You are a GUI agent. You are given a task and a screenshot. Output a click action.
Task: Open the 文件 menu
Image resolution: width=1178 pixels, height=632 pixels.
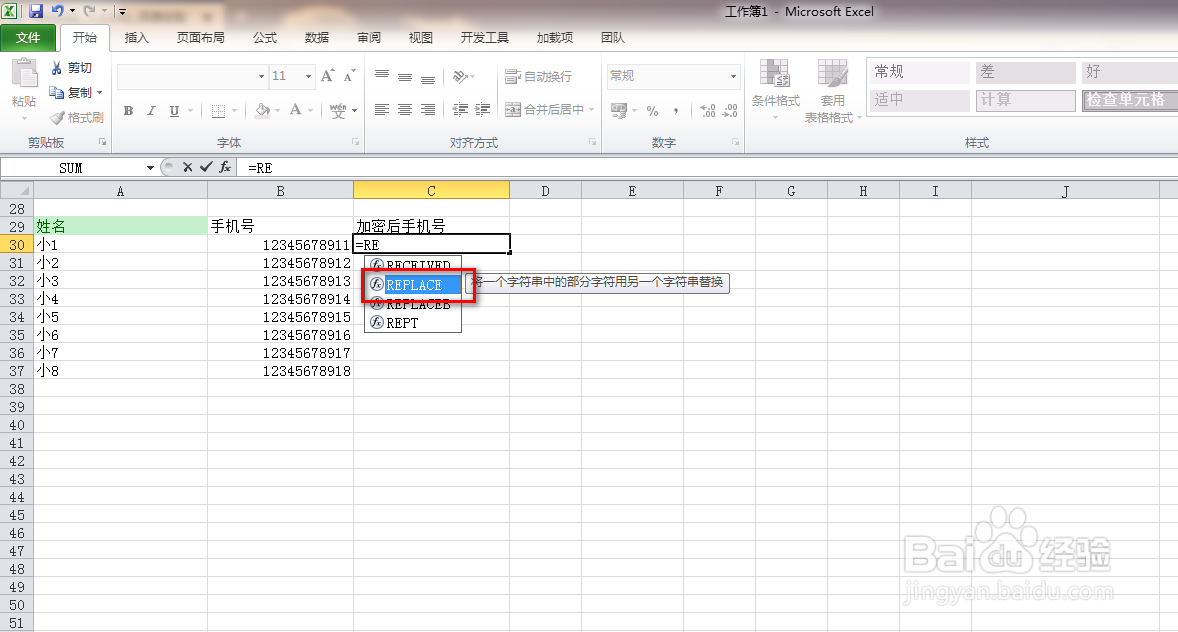point(29,38)
